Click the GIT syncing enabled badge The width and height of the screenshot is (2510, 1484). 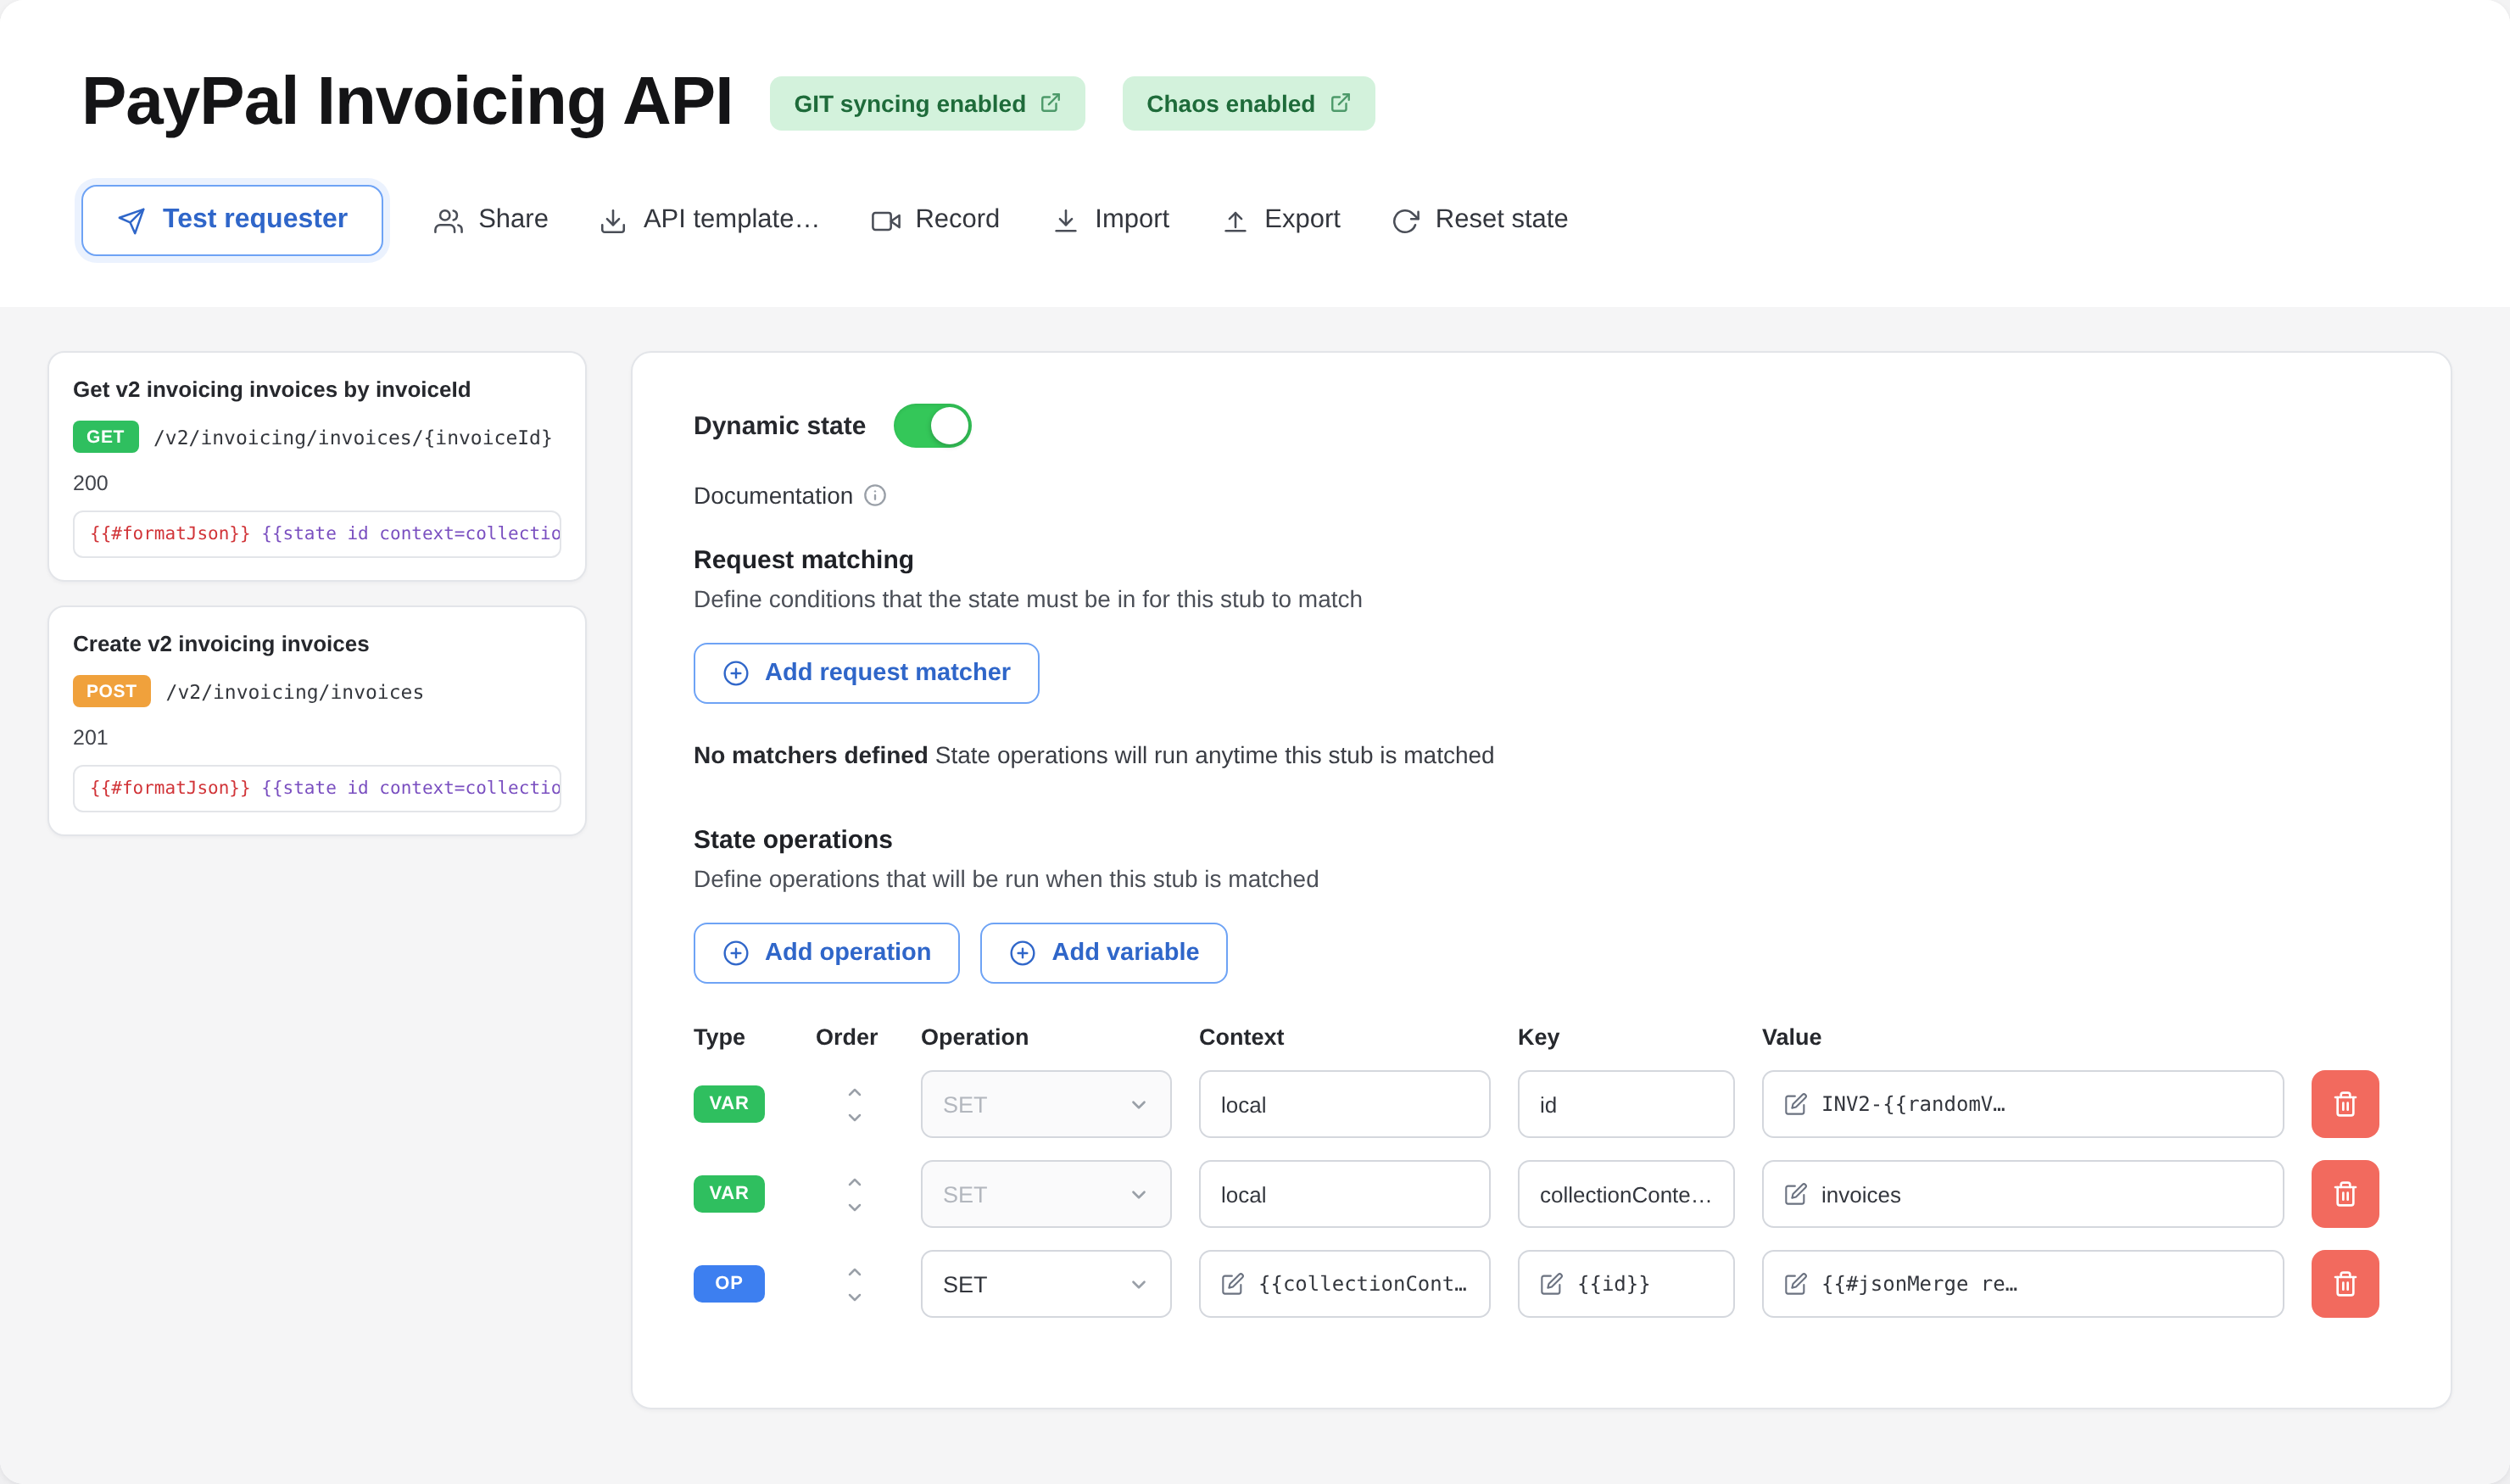point(927,103)
